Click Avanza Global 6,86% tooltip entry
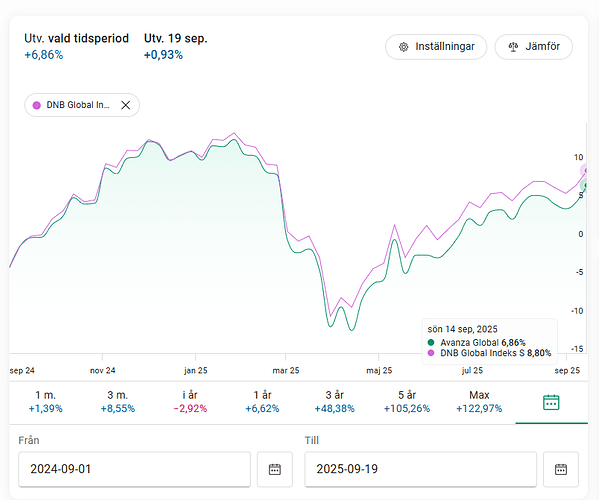The image size is (599, 500). [476, 342]
